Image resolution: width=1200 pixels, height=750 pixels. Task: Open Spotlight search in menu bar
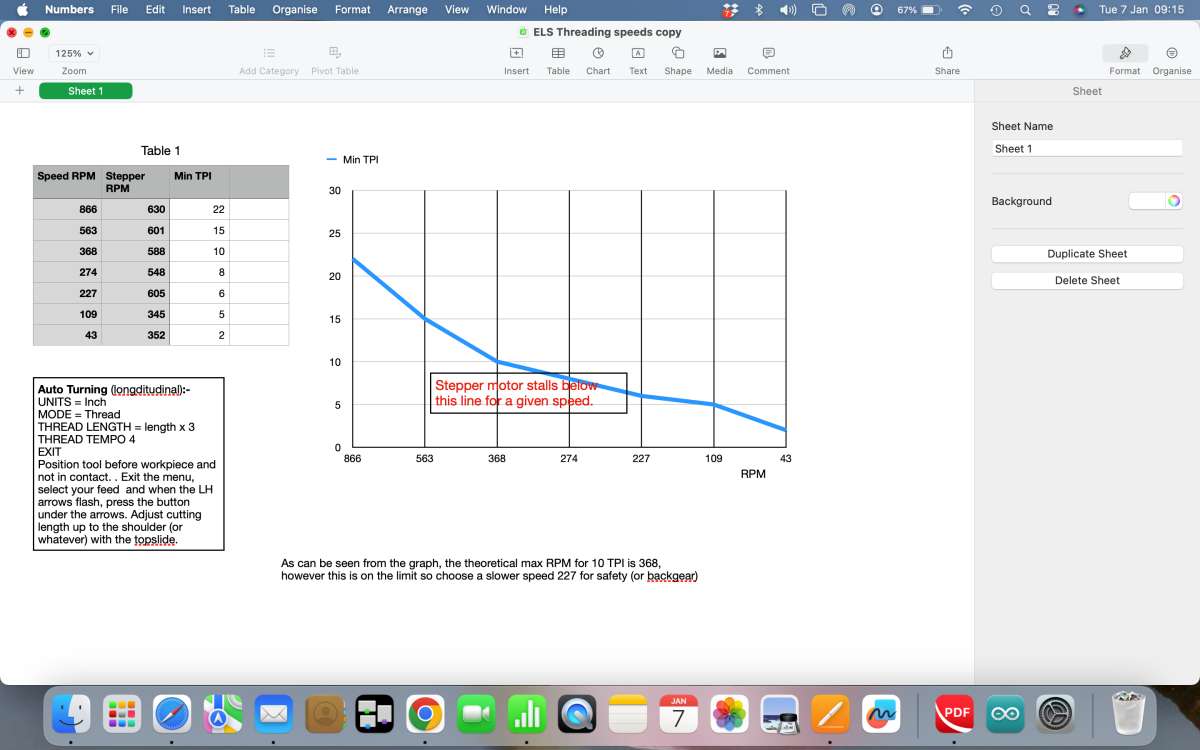click(1025, 10)
